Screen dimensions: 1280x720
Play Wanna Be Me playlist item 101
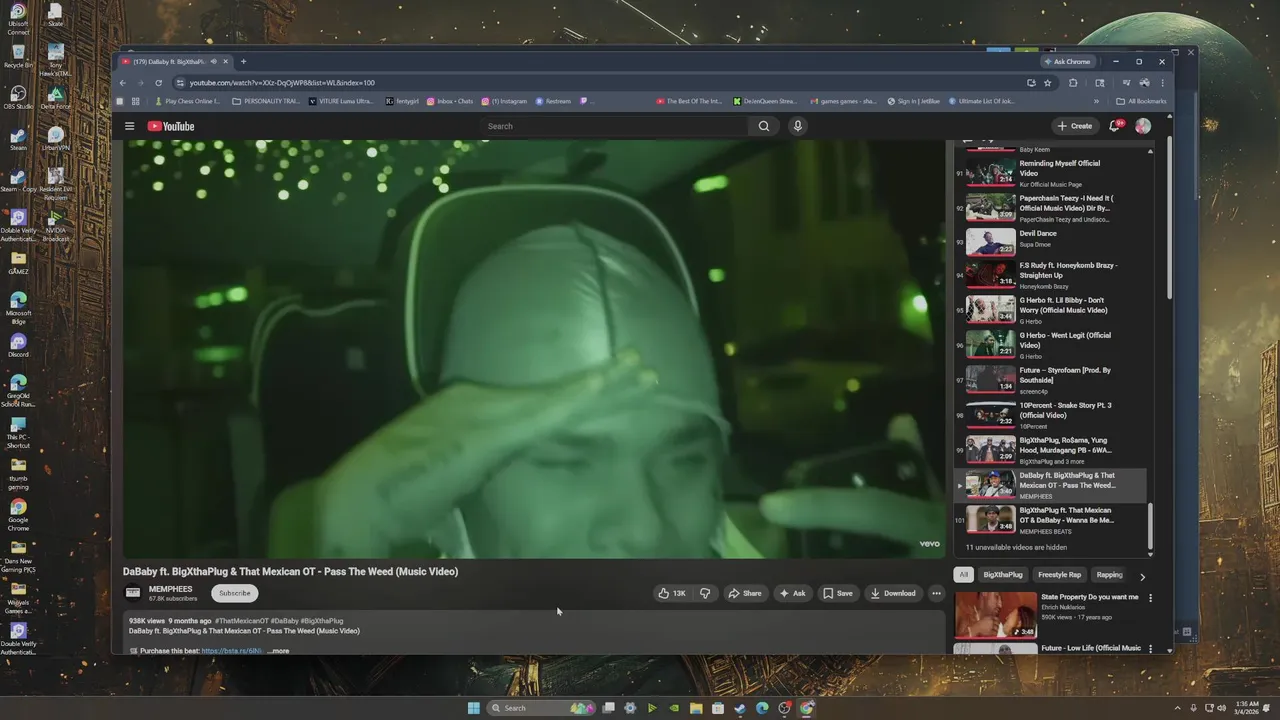pyautogui.click(x=1050, y=520)
